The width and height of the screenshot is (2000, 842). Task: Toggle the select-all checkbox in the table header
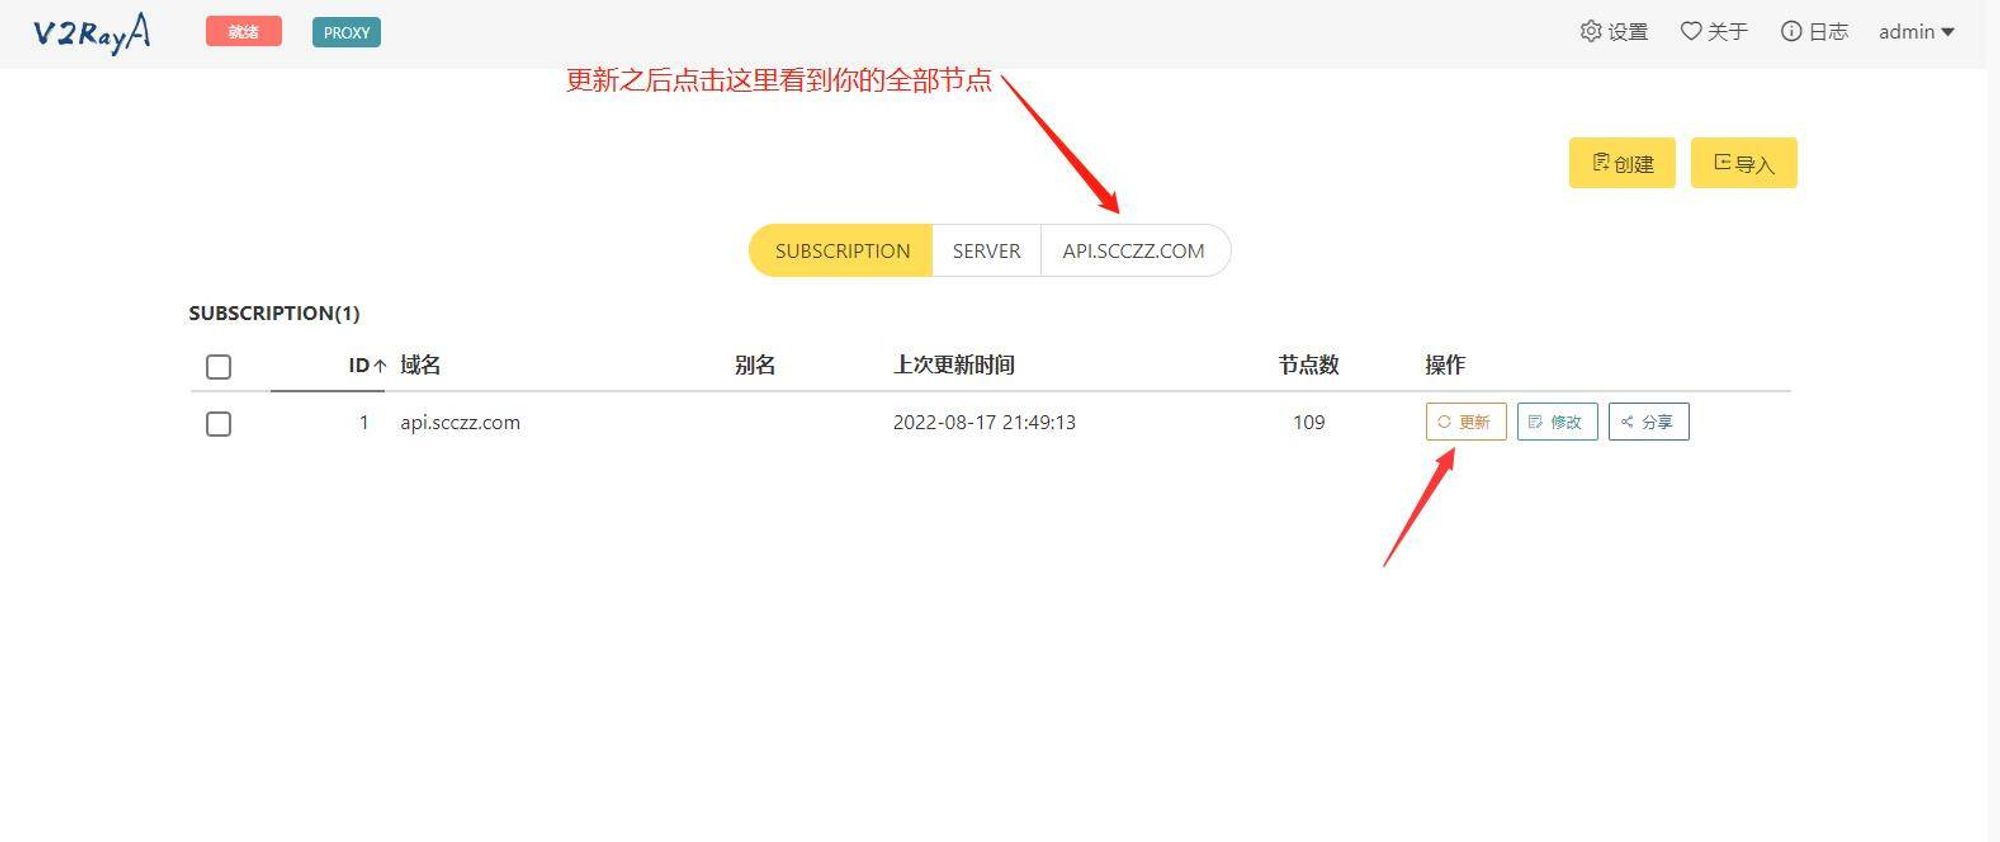click(218, 367)
